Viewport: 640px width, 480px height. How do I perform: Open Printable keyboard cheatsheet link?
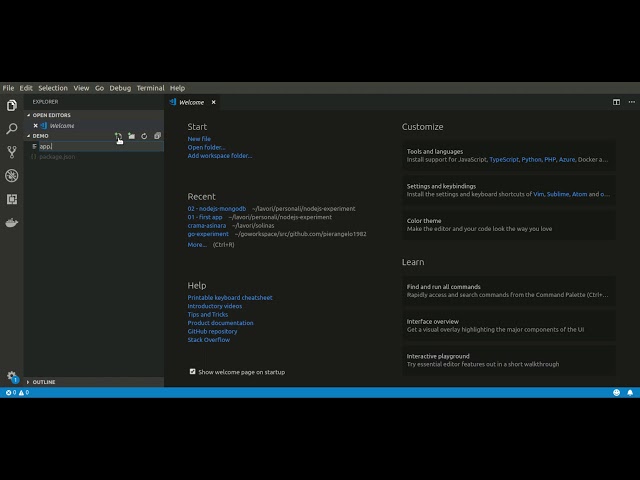pyautogui.click(x=230, y=298)
